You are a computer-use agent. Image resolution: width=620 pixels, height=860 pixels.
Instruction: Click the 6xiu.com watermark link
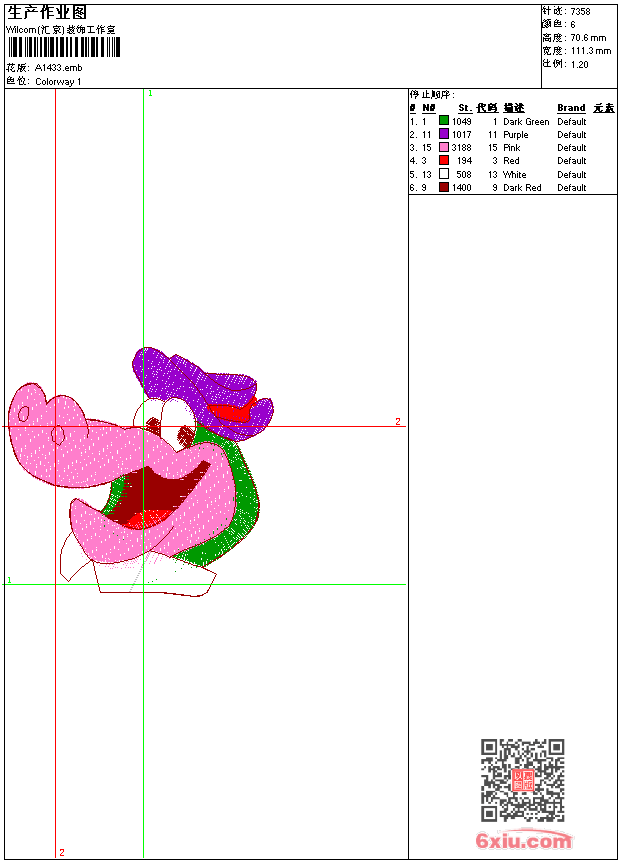point(523,840)
